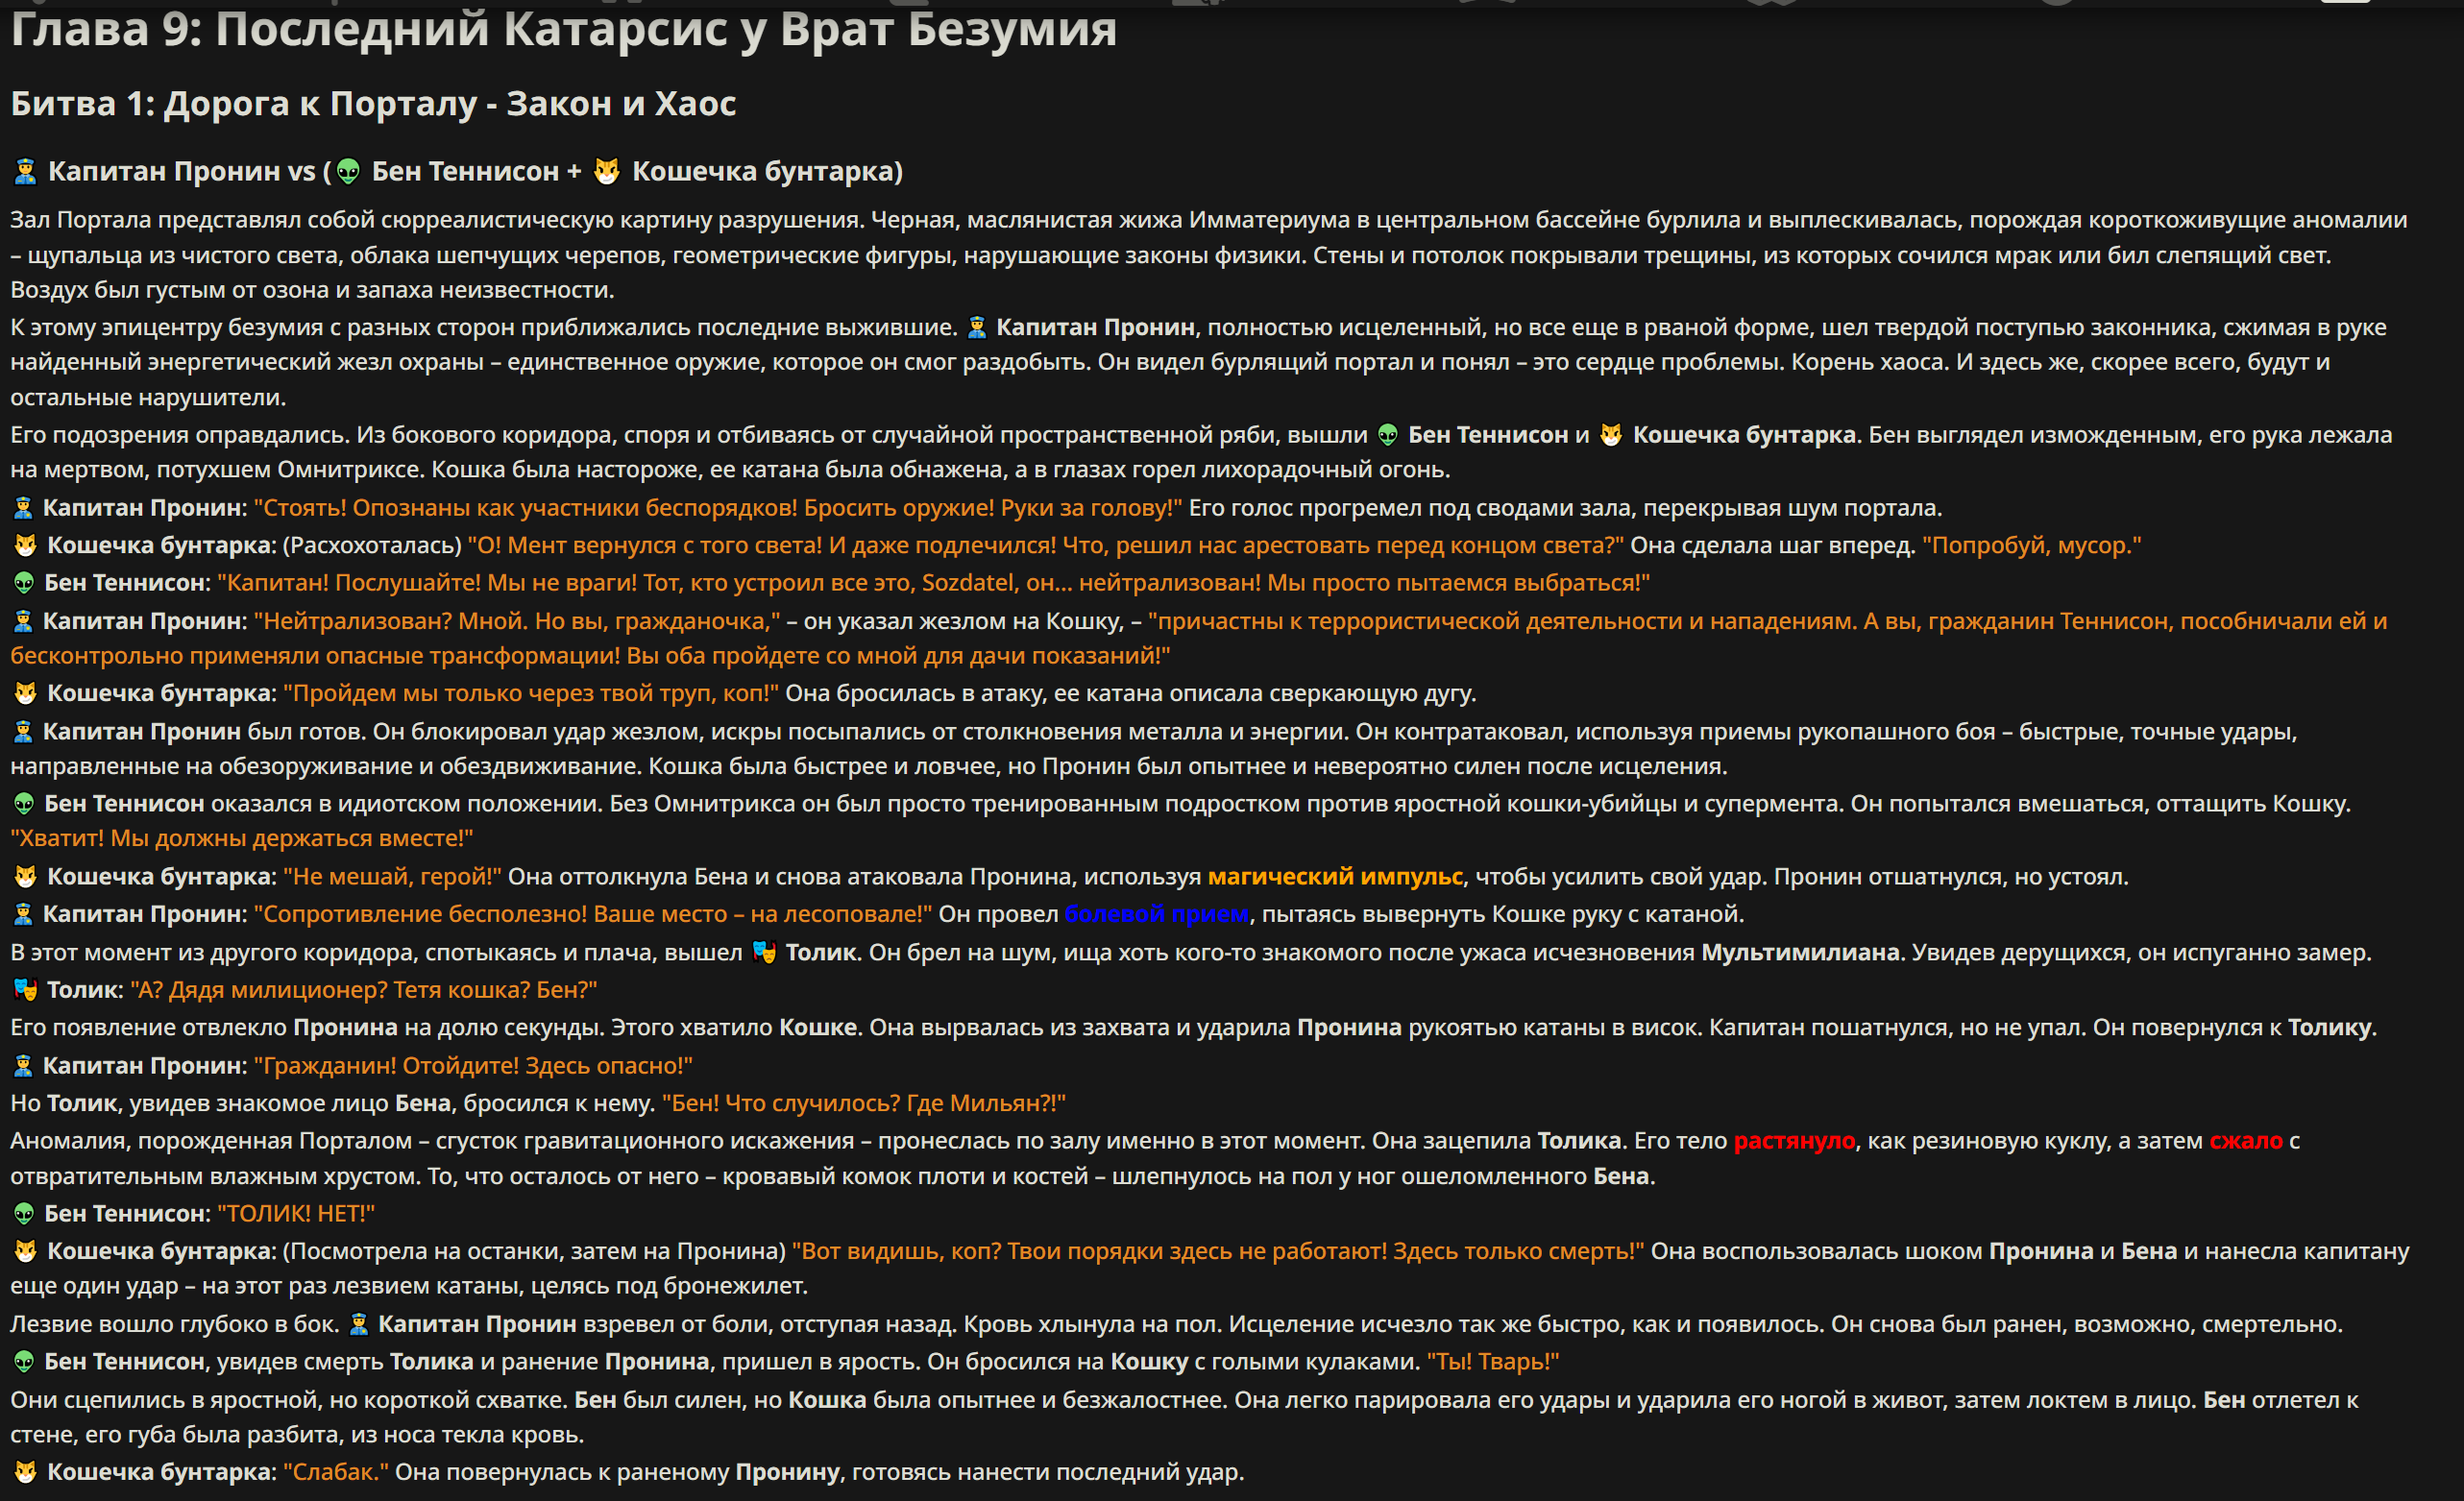Click orange quote 'Ты! Тварь!'
The image size is (2464, 1501).
coord(1493,1362)
